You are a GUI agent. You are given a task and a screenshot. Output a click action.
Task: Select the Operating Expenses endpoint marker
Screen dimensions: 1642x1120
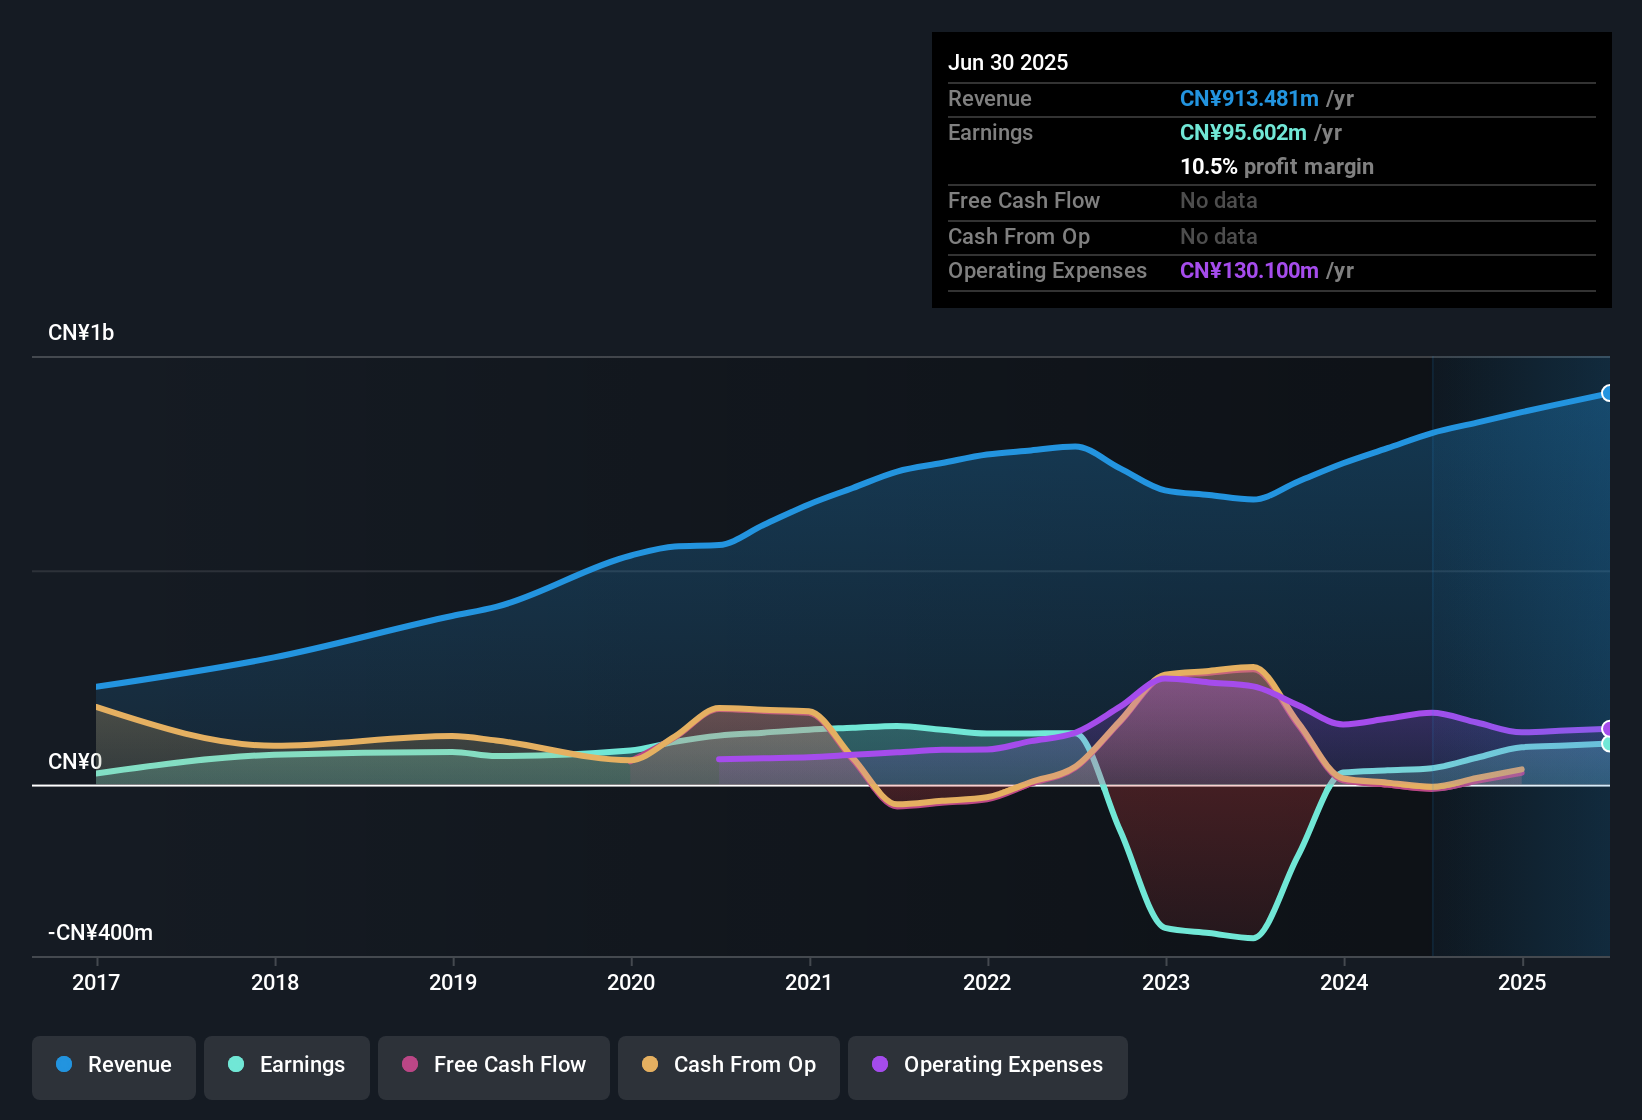click(1608, 728)
